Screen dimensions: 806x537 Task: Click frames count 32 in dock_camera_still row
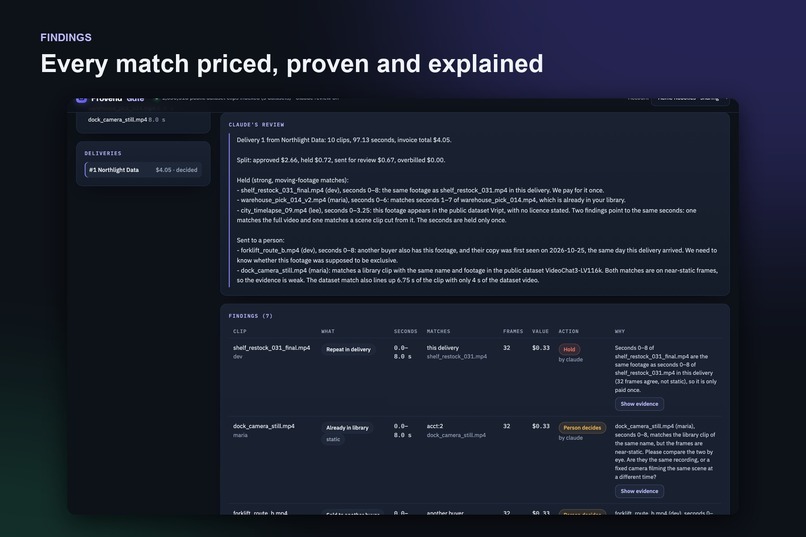(x=507, y=426)
